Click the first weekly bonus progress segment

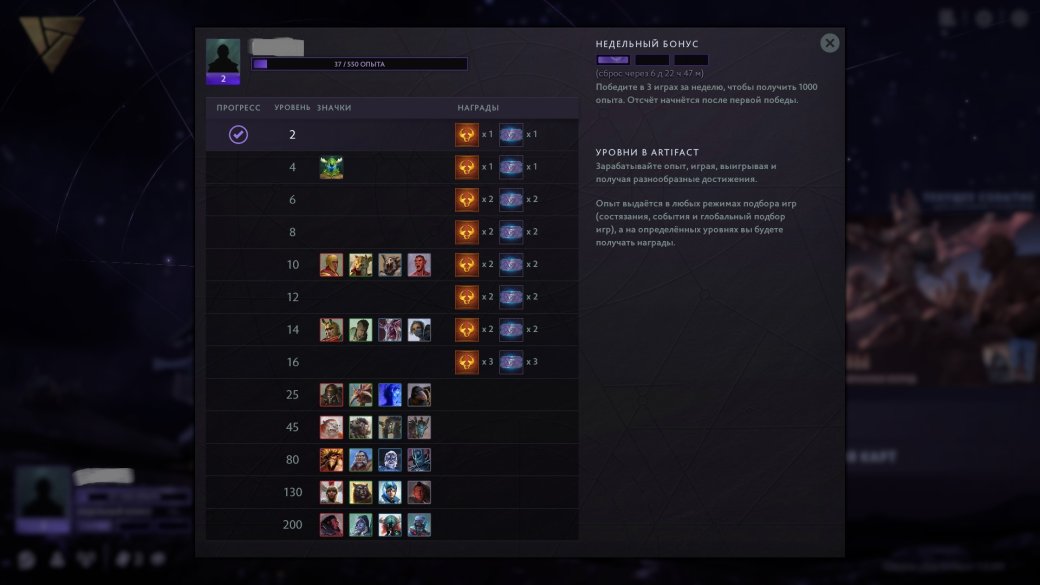tap(613, 60)
